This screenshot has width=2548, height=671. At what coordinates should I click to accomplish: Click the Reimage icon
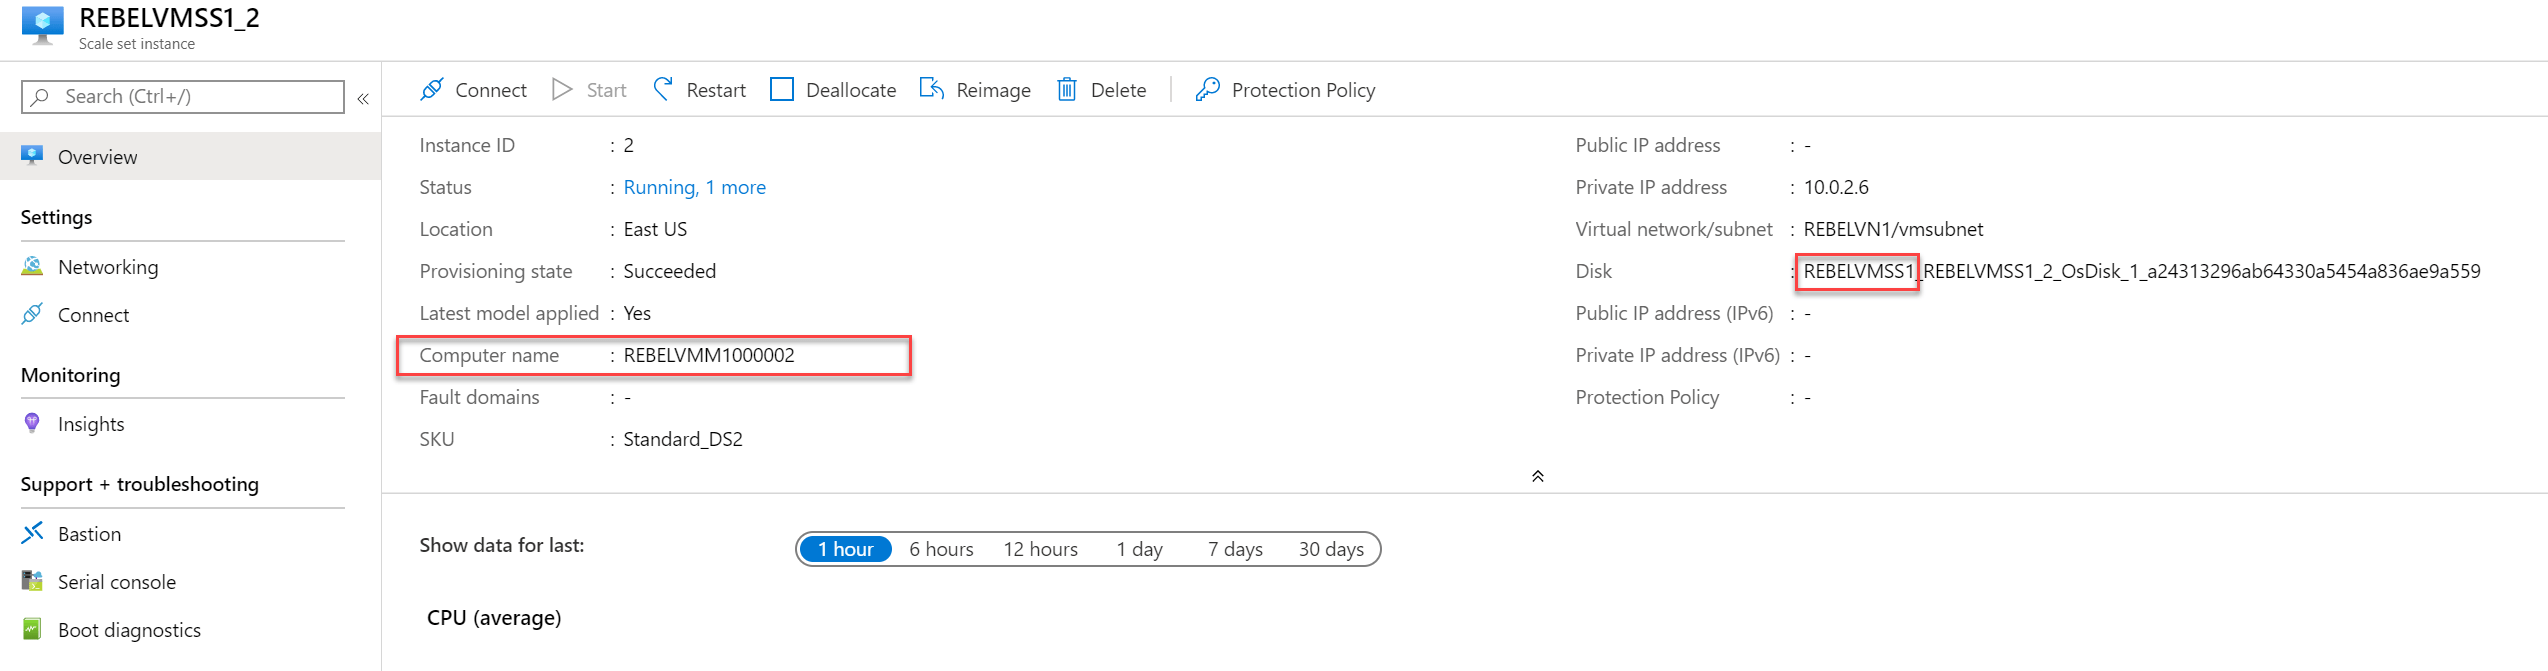(x=932, y=89)
